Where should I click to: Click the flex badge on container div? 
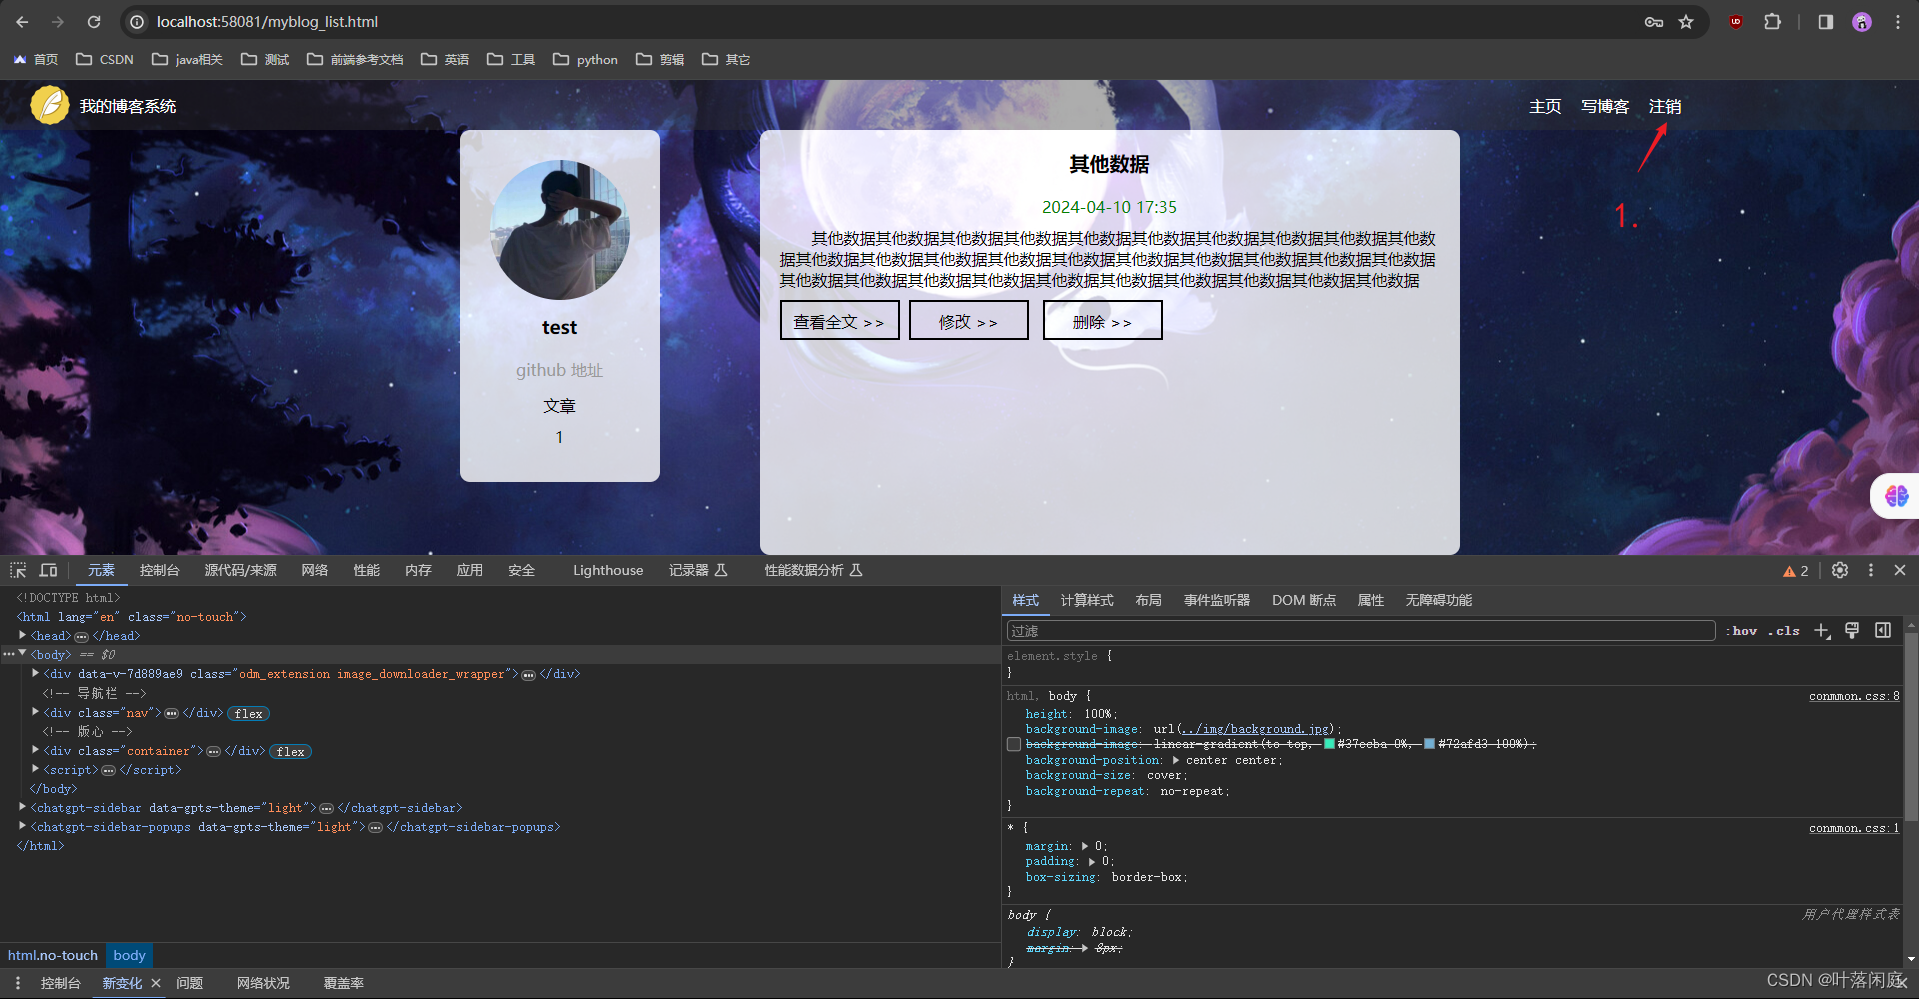point(291,751)
